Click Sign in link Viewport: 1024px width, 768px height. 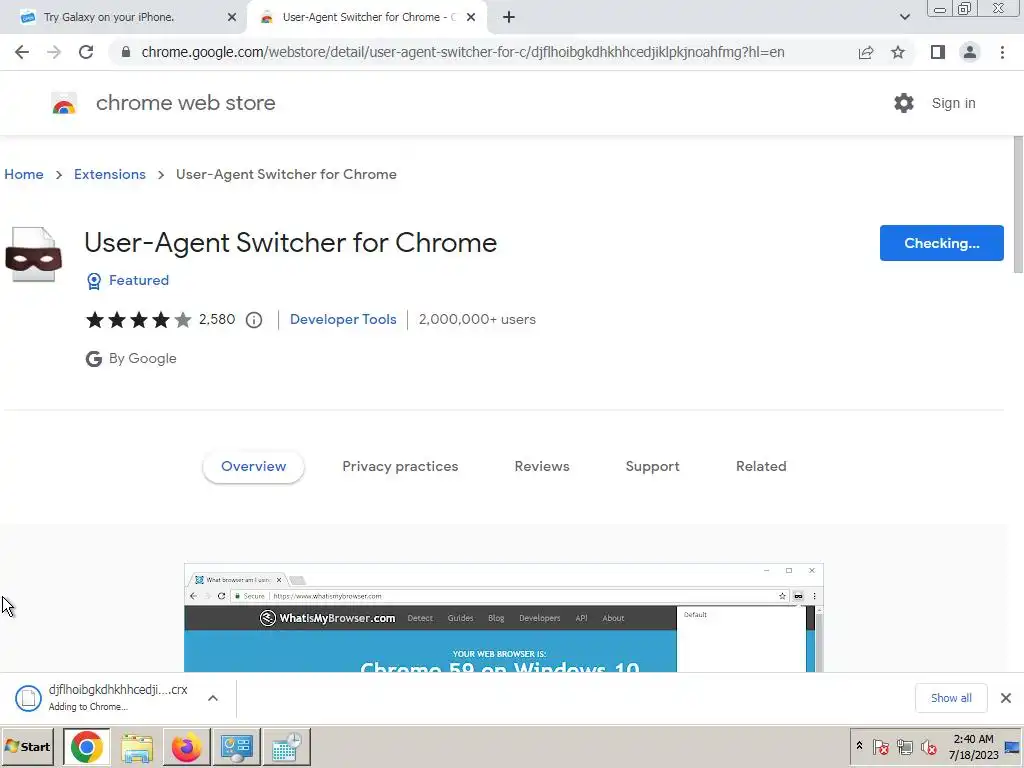953,103
